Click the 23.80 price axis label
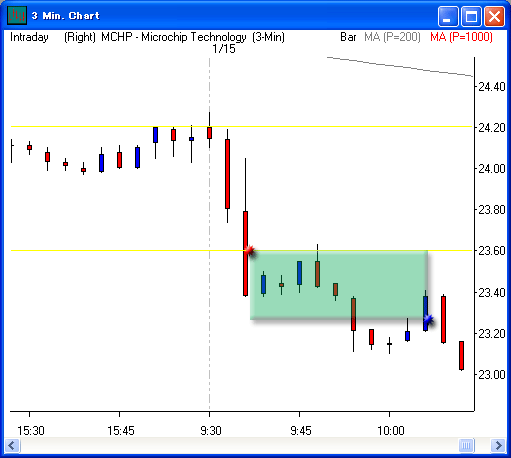Viewport: 511px width, 458px height. (x=492, y=210)
